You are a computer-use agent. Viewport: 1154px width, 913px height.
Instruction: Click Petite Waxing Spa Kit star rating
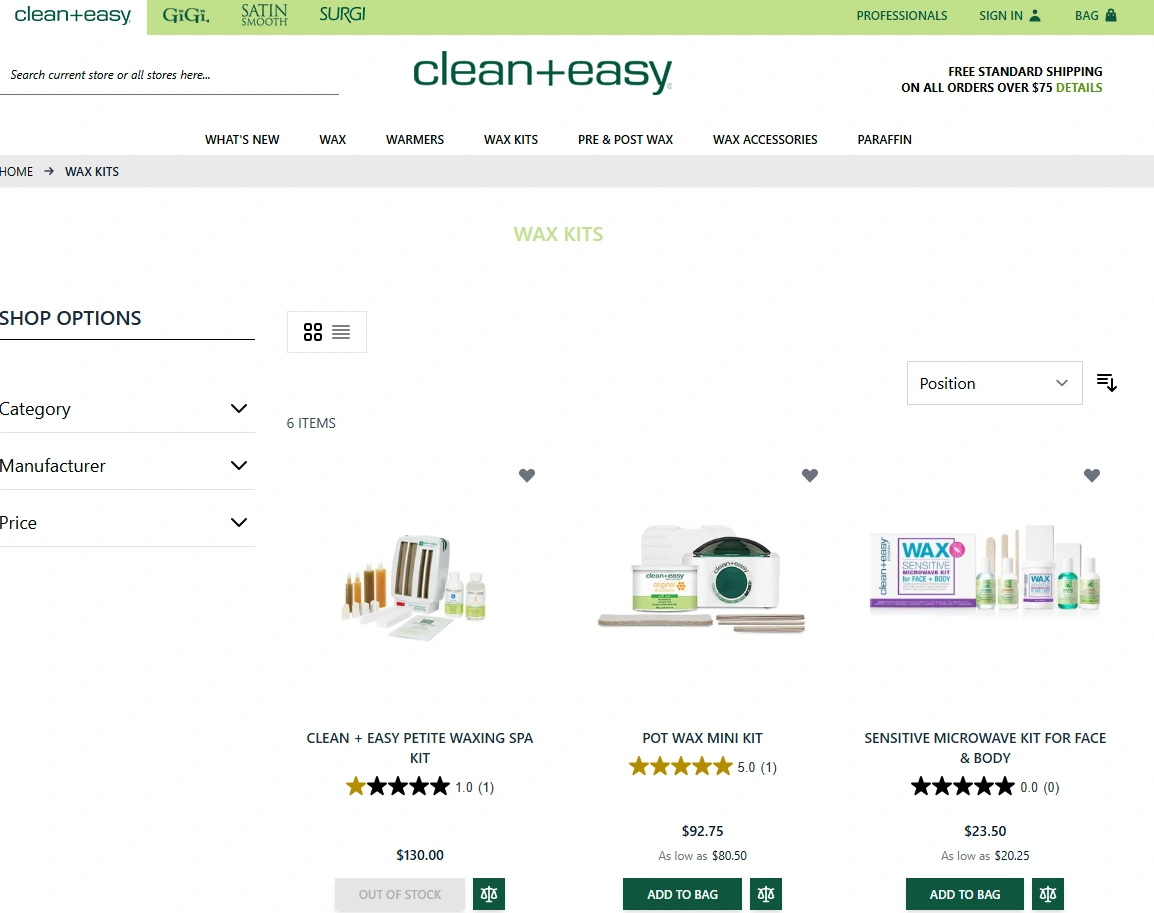pyautogui.click(x=397, y=786)
